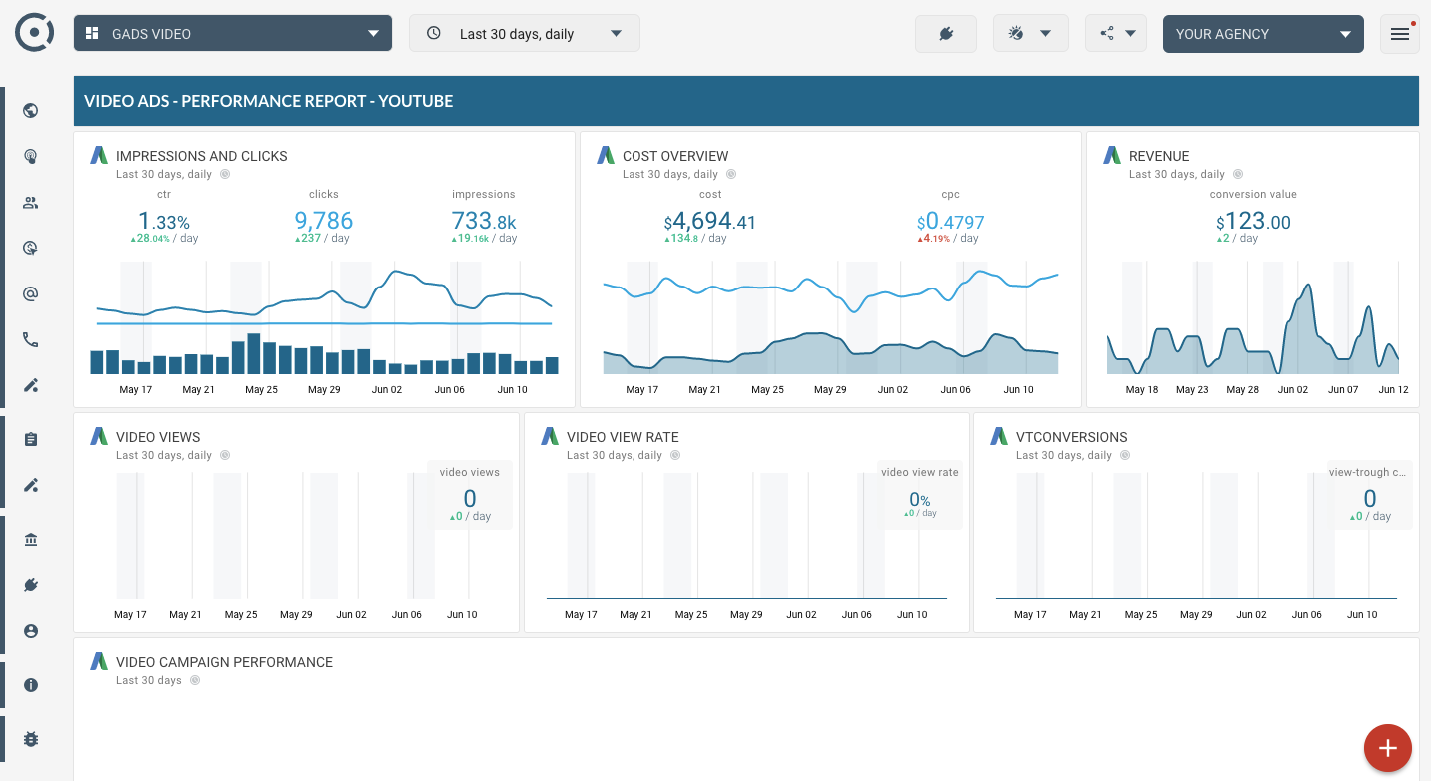
Task: Open the Last 30 days, daily date selector
Action: click(x=524, y=34)
